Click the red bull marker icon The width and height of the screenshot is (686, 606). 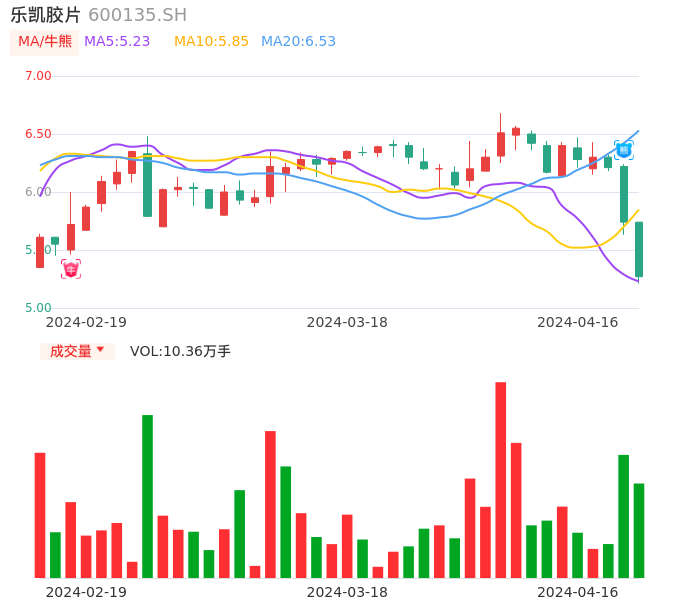pyautogui.click(x=71, y=269)
